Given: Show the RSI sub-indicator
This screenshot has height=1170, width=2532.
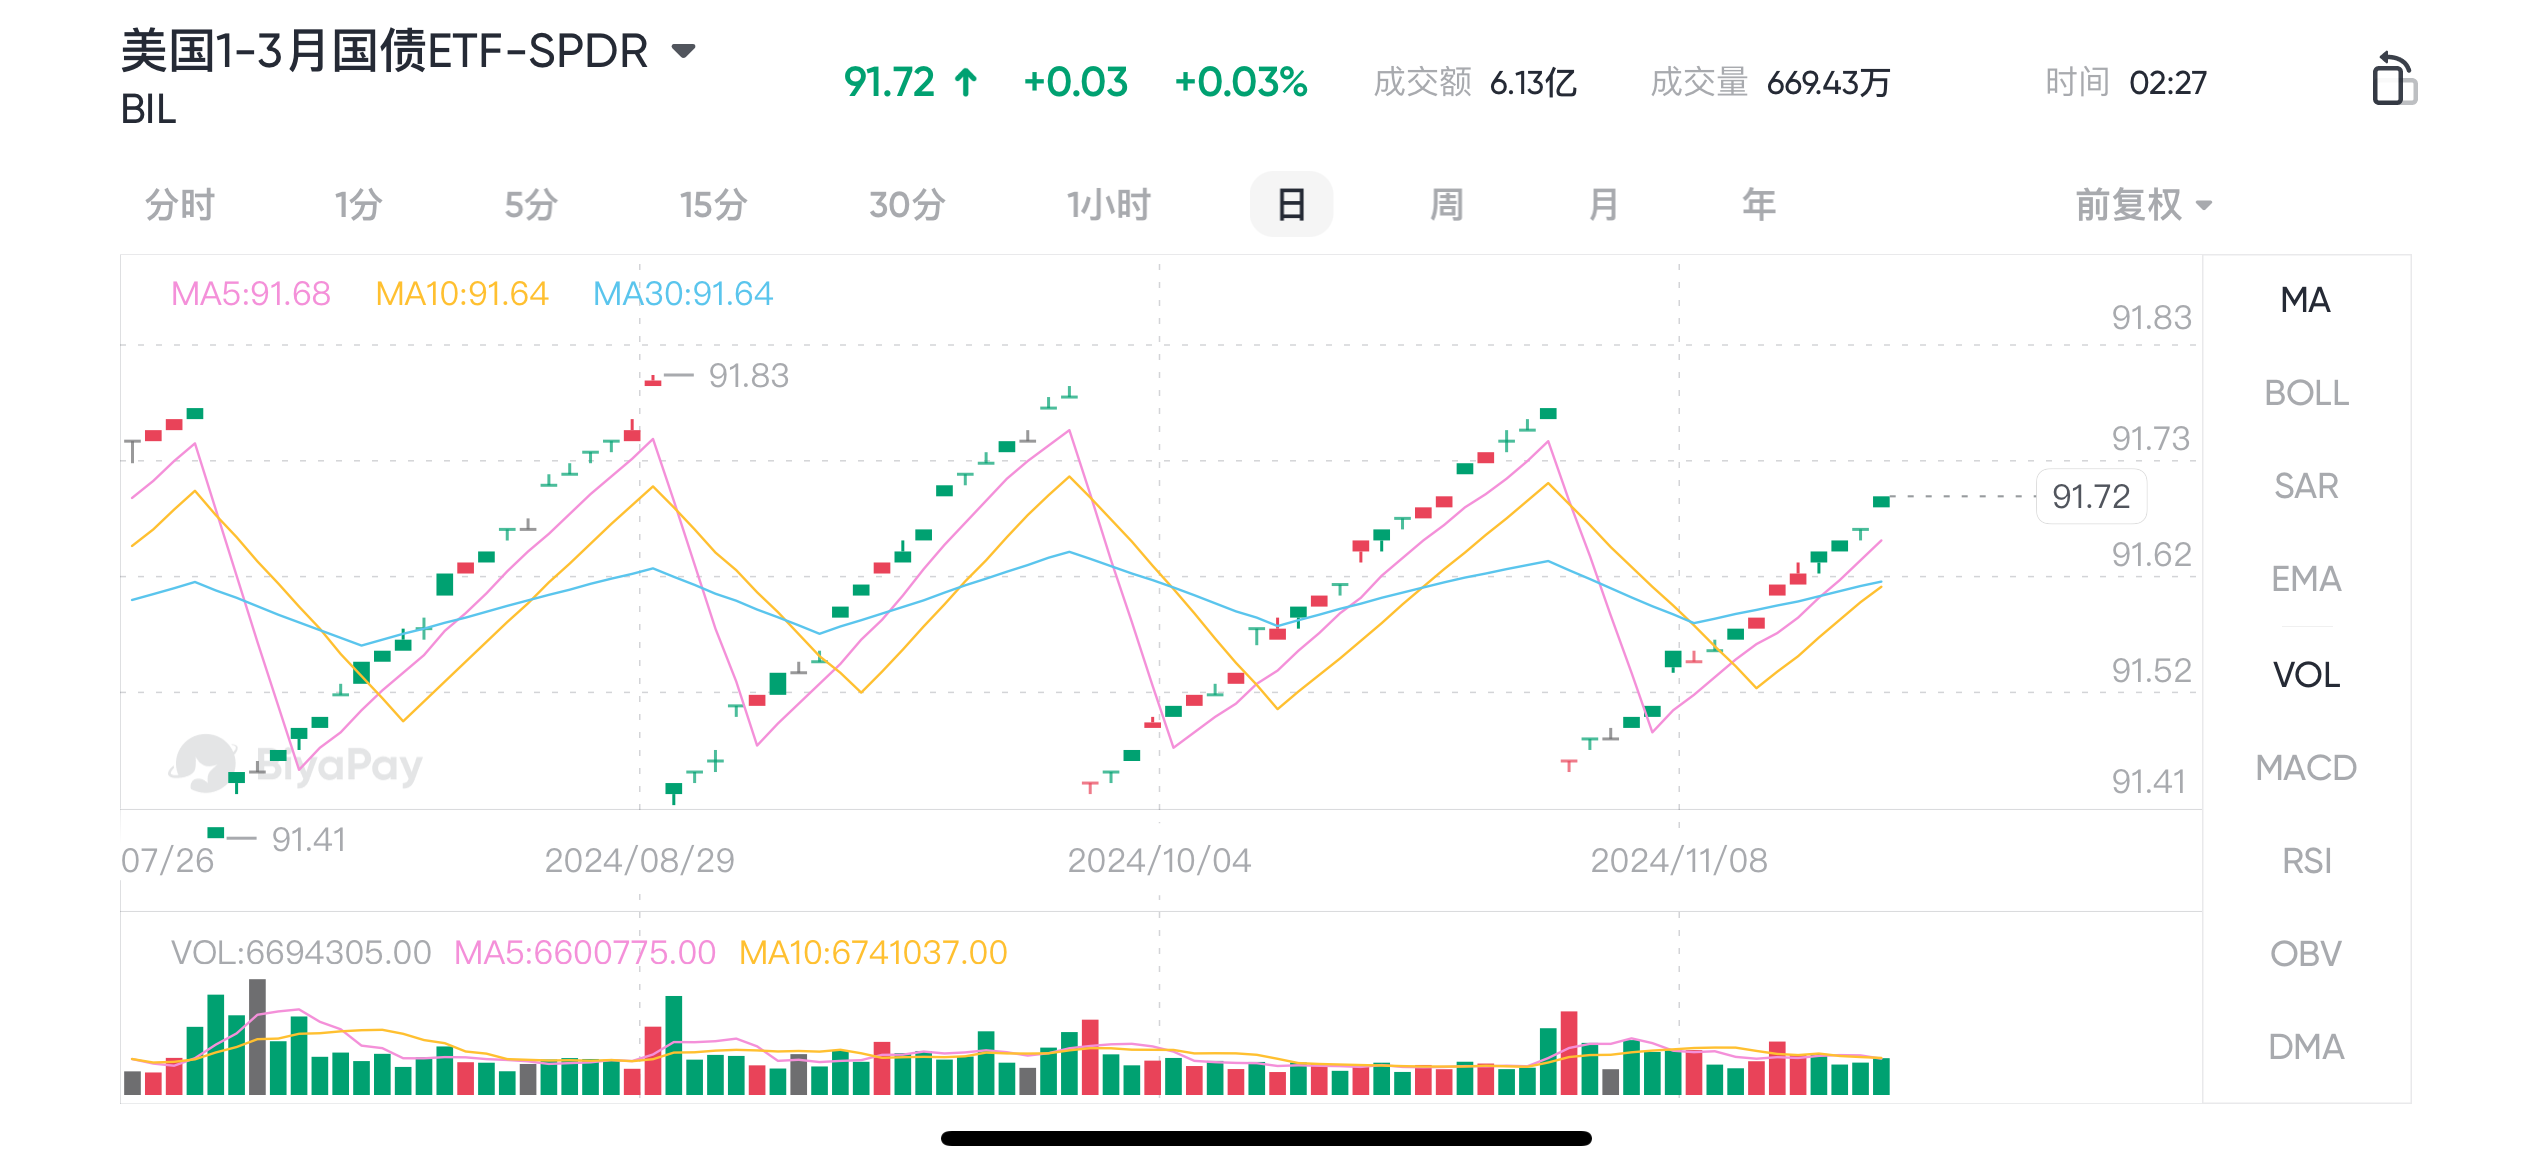Looking at the screenshot, I should tap(2306, 861).
